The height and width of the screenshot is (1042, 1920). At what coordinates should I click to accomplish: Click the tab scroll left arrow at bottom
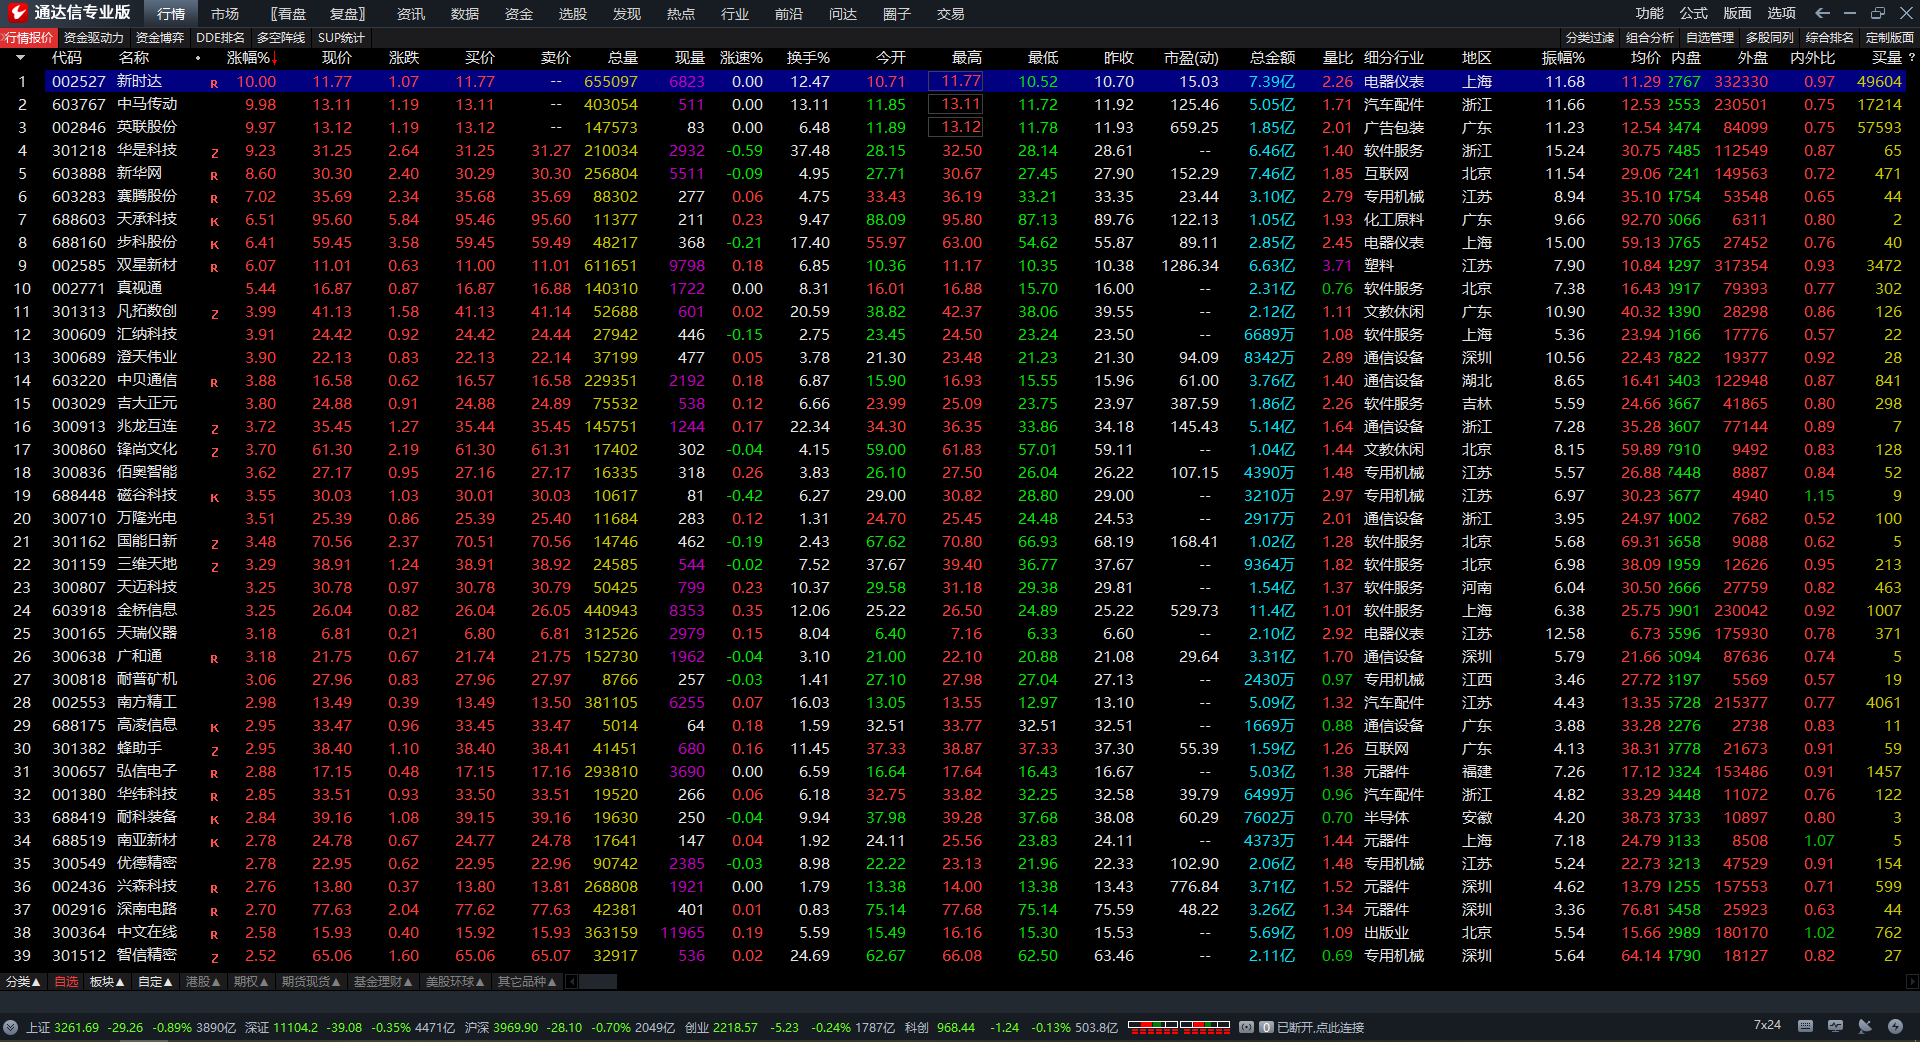(x=573, y=982)
